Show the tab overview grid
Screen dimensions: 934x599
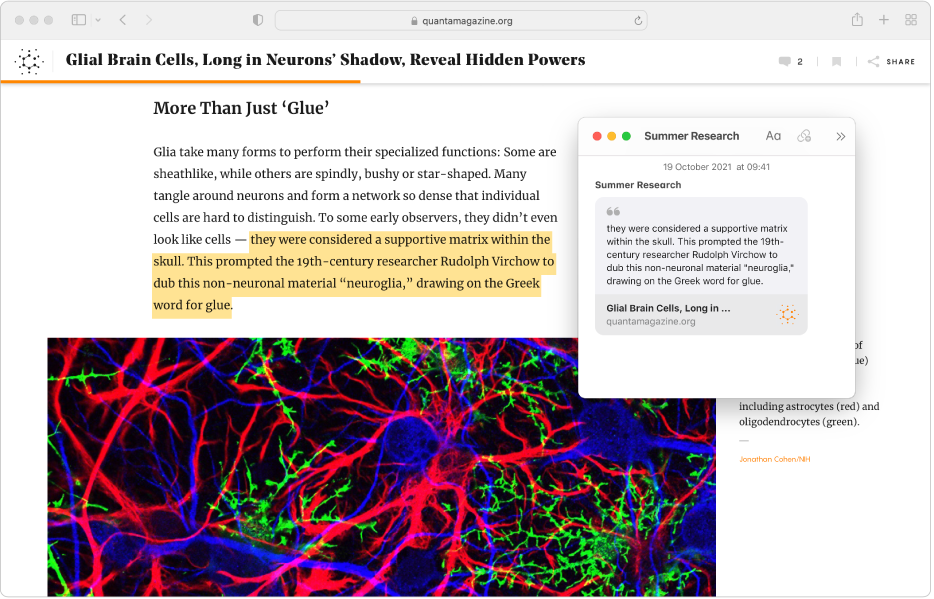tap(911, 20)
